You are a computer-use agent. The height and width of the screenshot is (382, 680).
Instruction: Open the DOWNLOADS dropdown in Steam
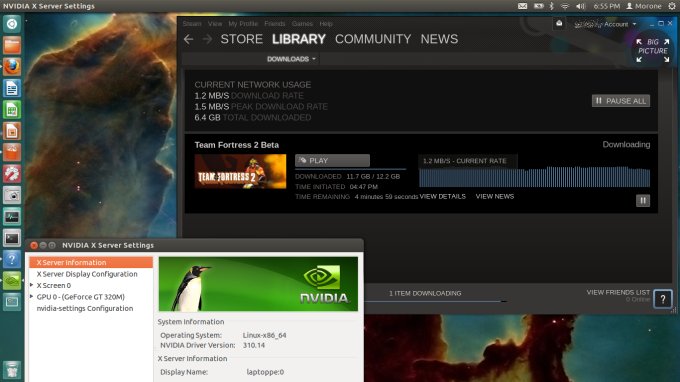point(291,59)
